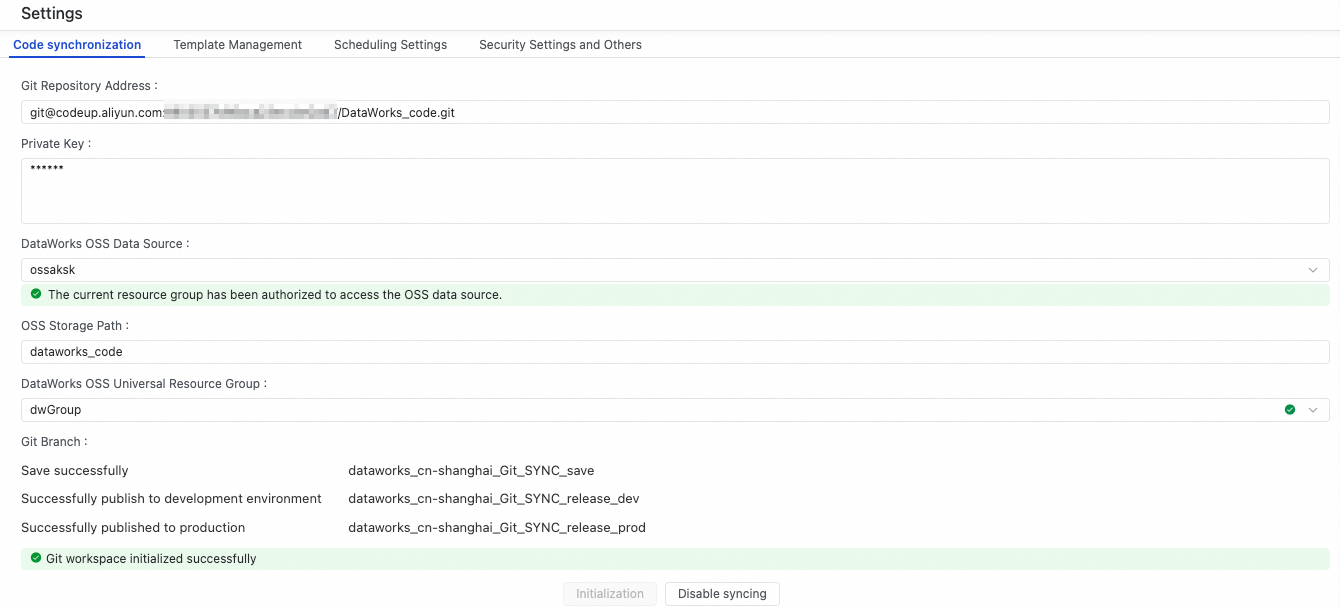Viewport: 1340px width, 610px height.
Task: Click the Git_SYNC_save branch name
Action: coord(471,471)
